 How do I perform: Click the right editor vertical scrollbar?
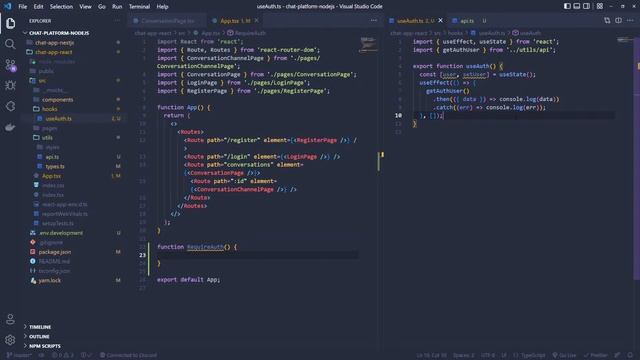pyautogui.click(x=637, y=158)
